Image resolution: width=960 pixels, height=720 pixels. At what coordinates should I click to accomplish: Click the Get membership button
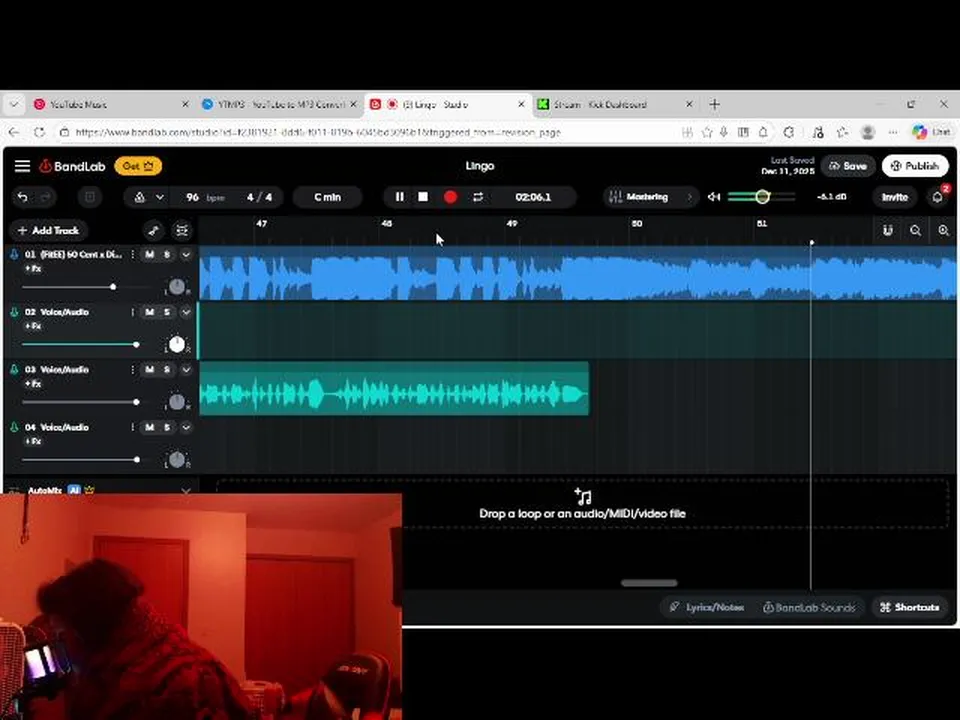(x=138, y=166)
